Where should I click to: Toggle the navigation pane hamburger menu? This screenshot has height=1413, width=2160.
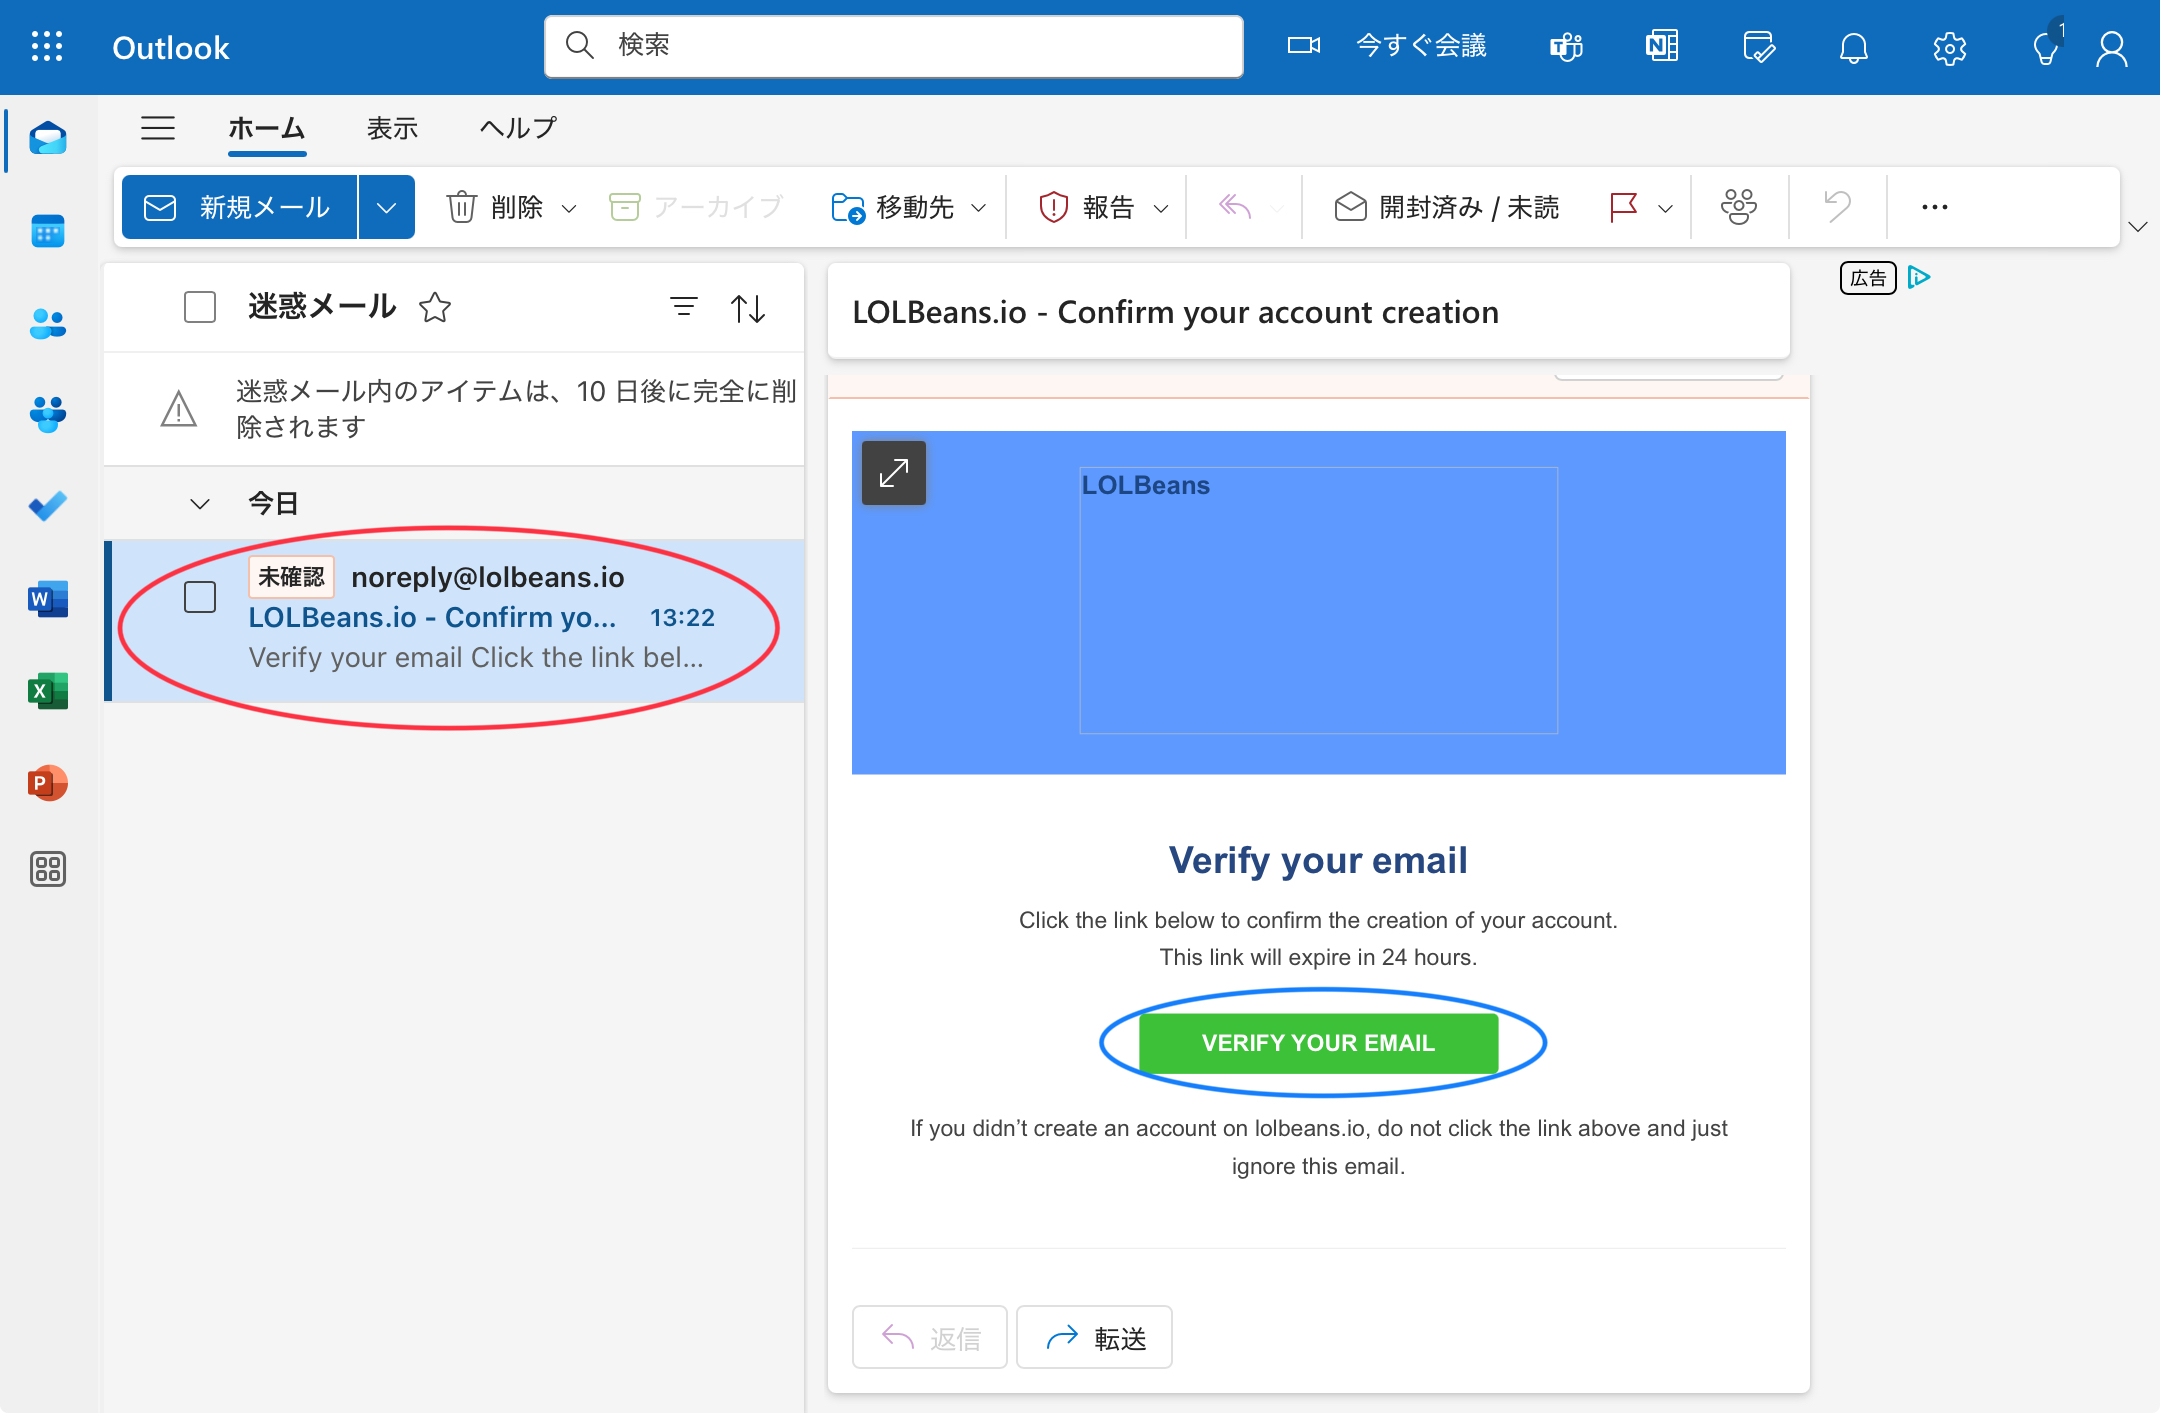158,128
